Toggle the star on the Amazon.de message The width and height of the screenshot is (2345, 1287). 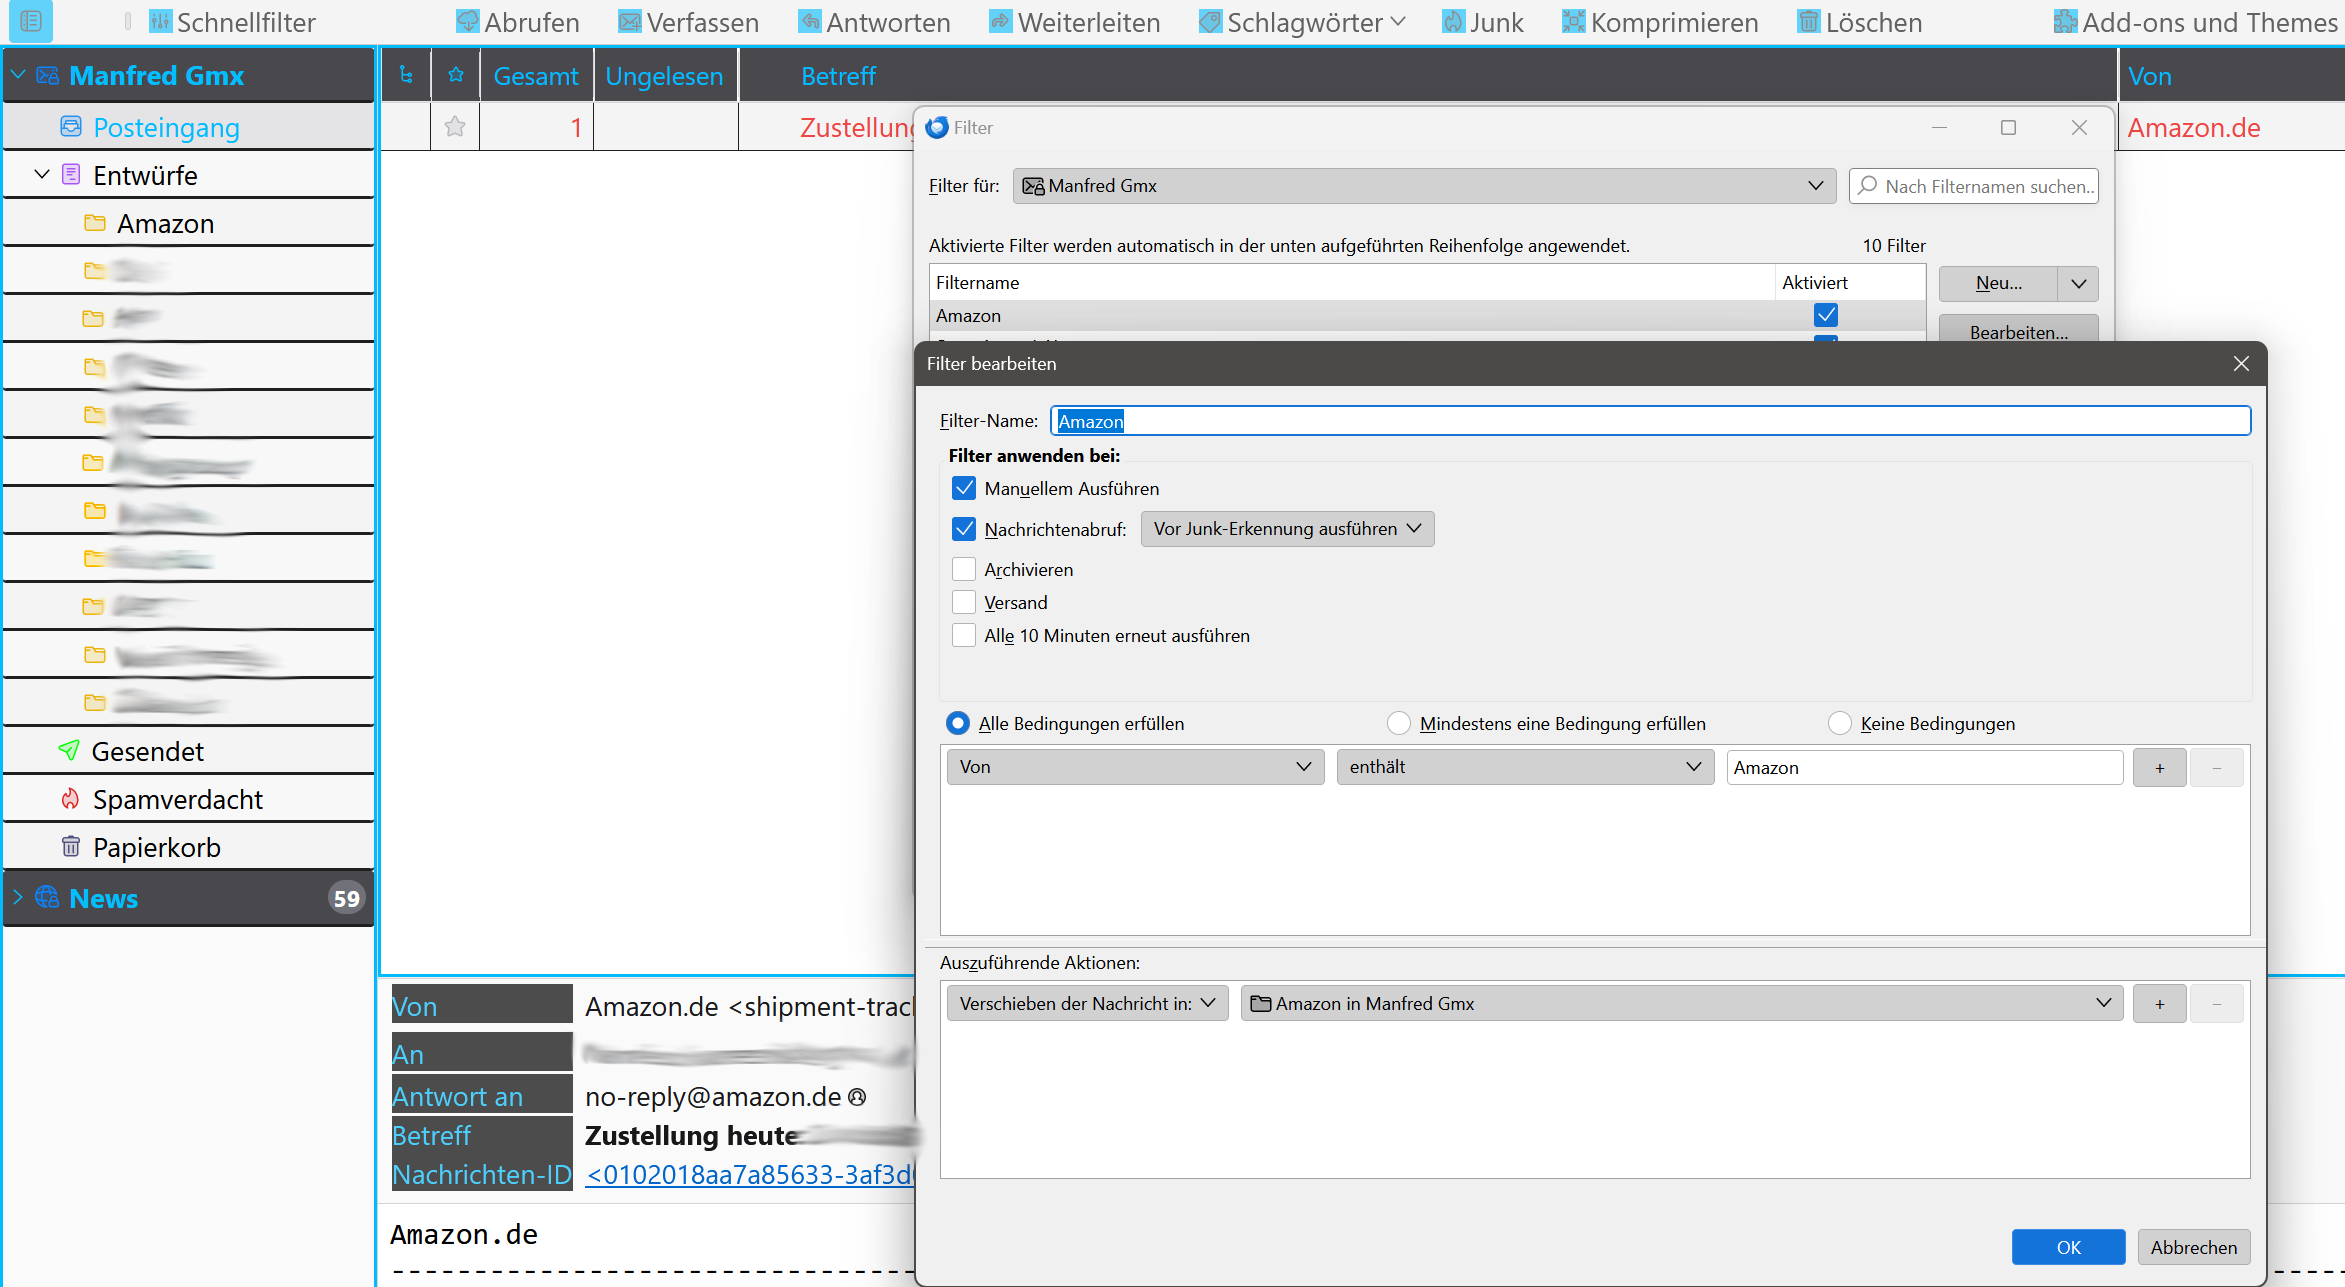point(455,127)
